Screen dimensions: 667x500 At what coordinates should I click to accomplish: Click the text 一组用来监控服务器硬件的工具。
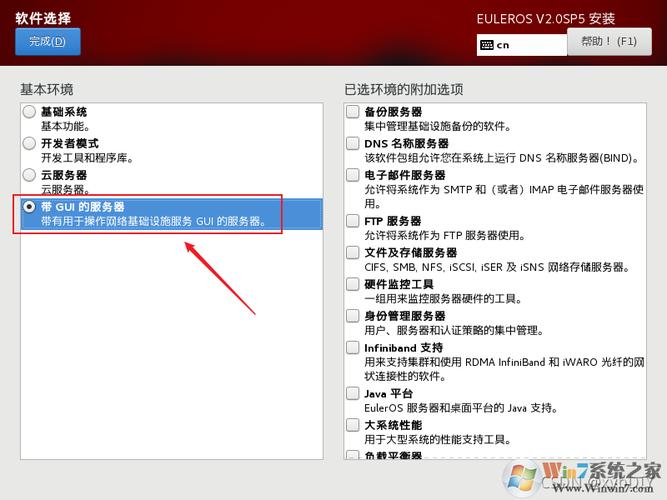pos(443,299)
